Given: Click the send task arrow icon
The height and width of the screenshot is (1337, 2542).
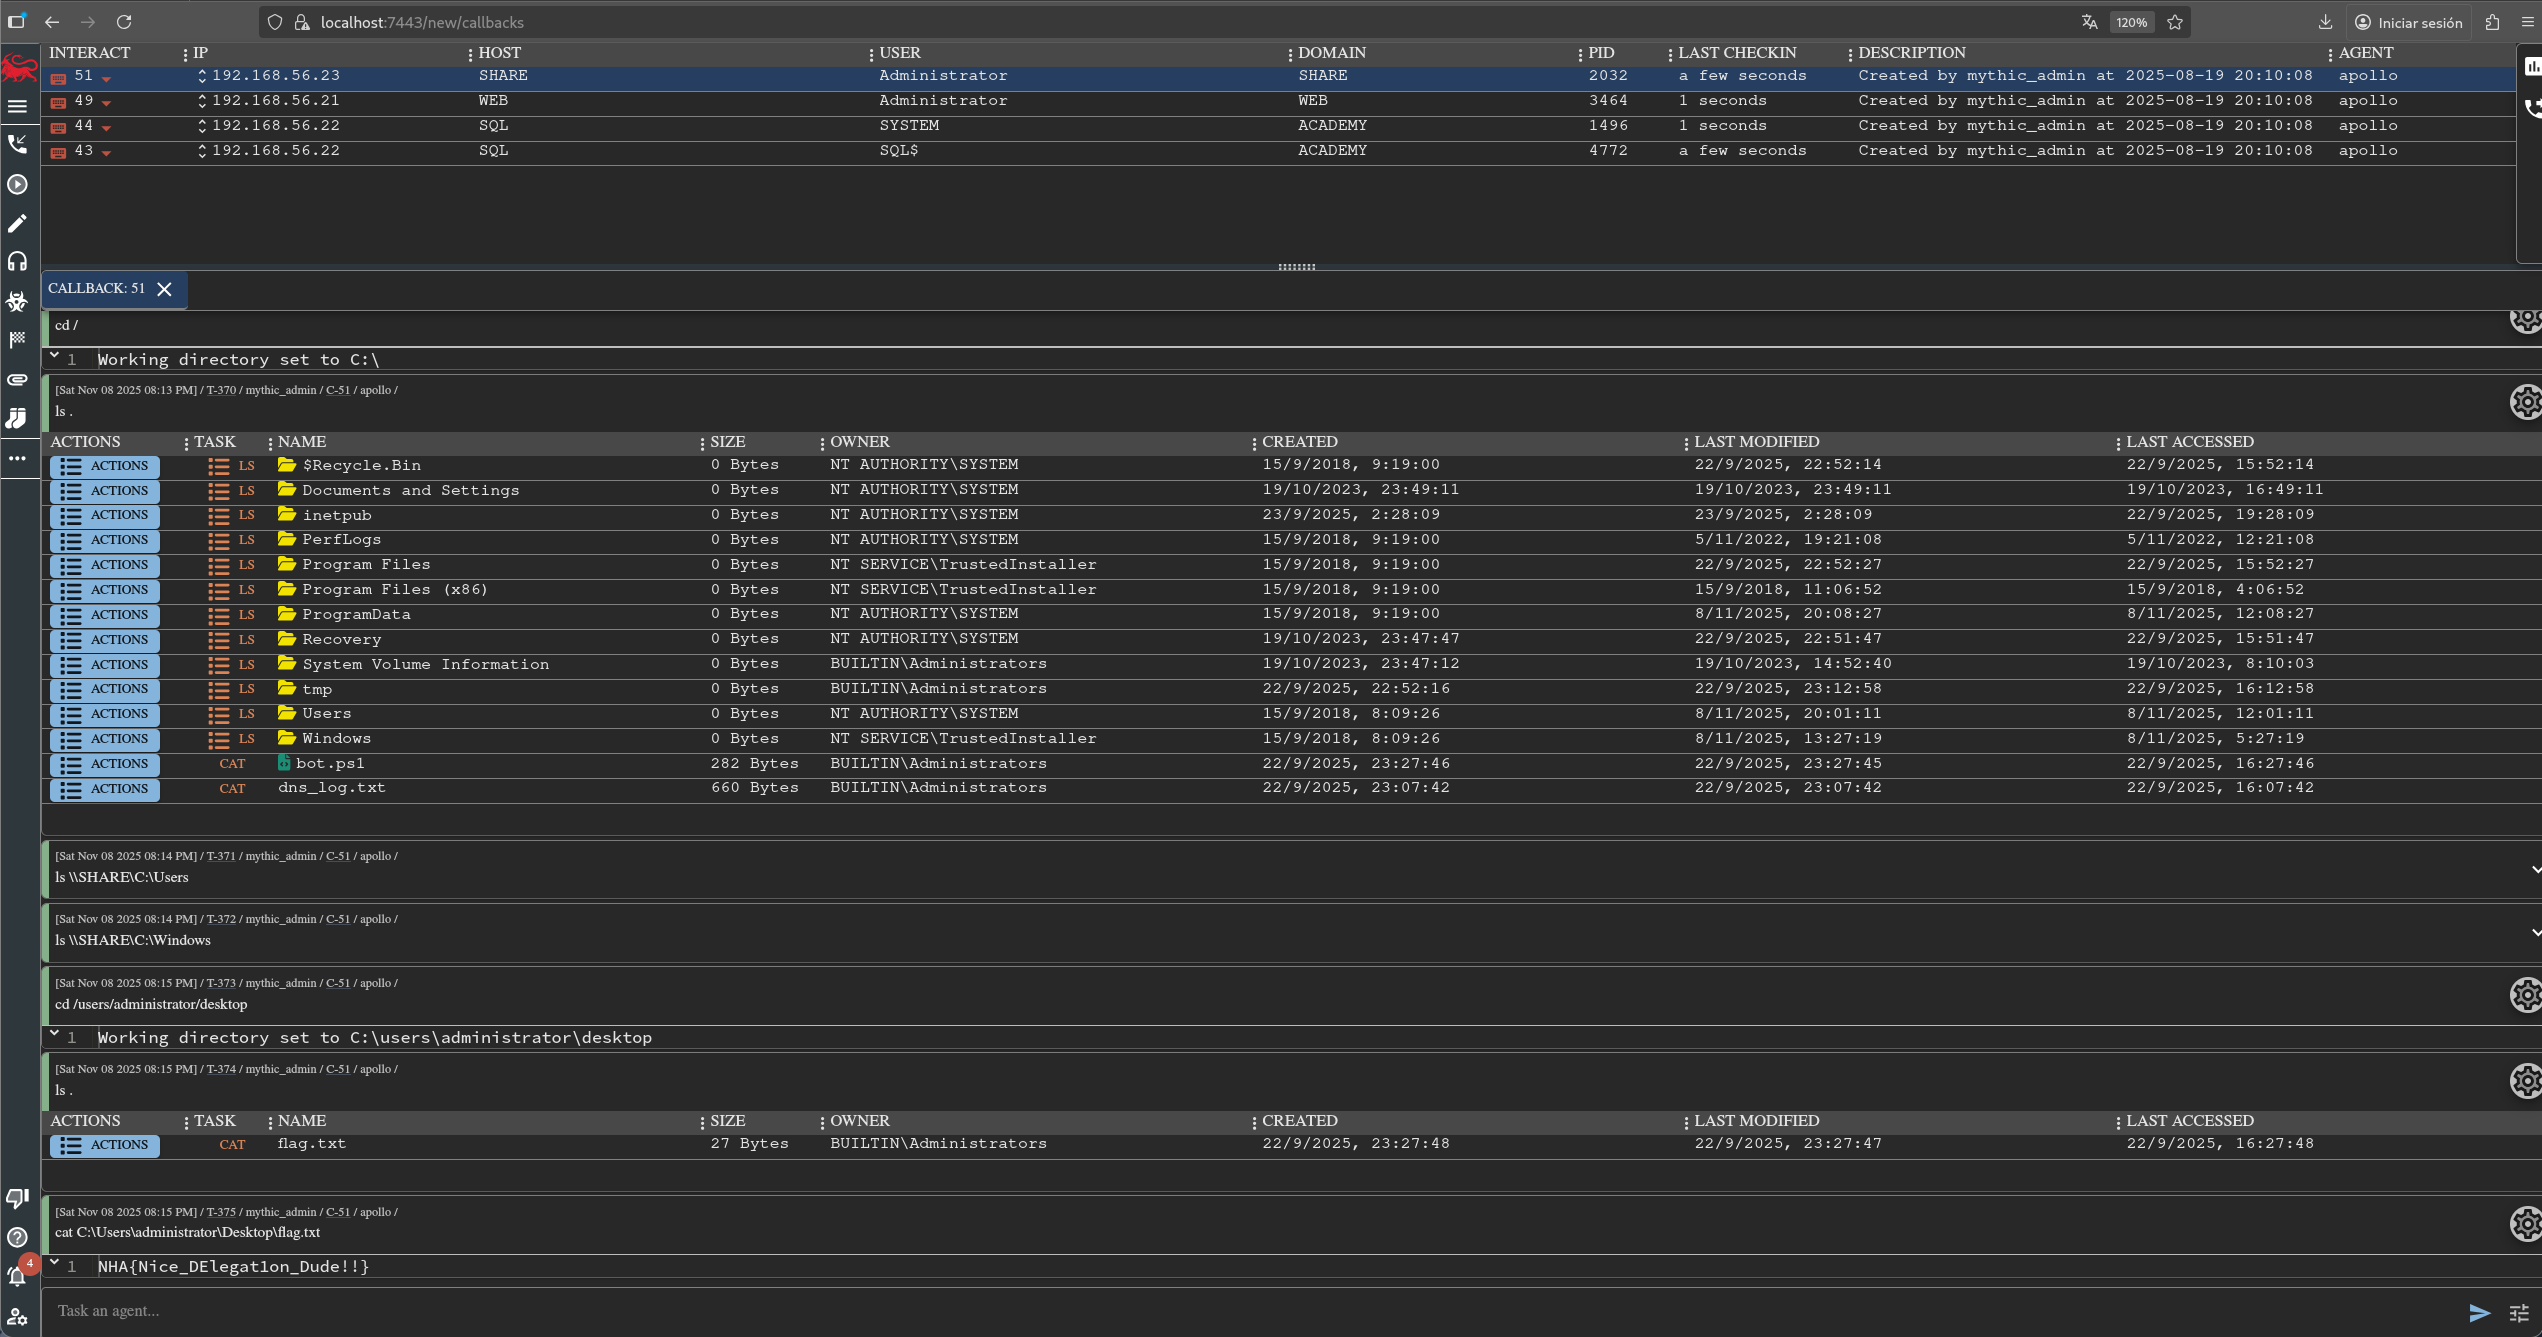Looking at the screenshot, I should (x=2479, y=1313).
